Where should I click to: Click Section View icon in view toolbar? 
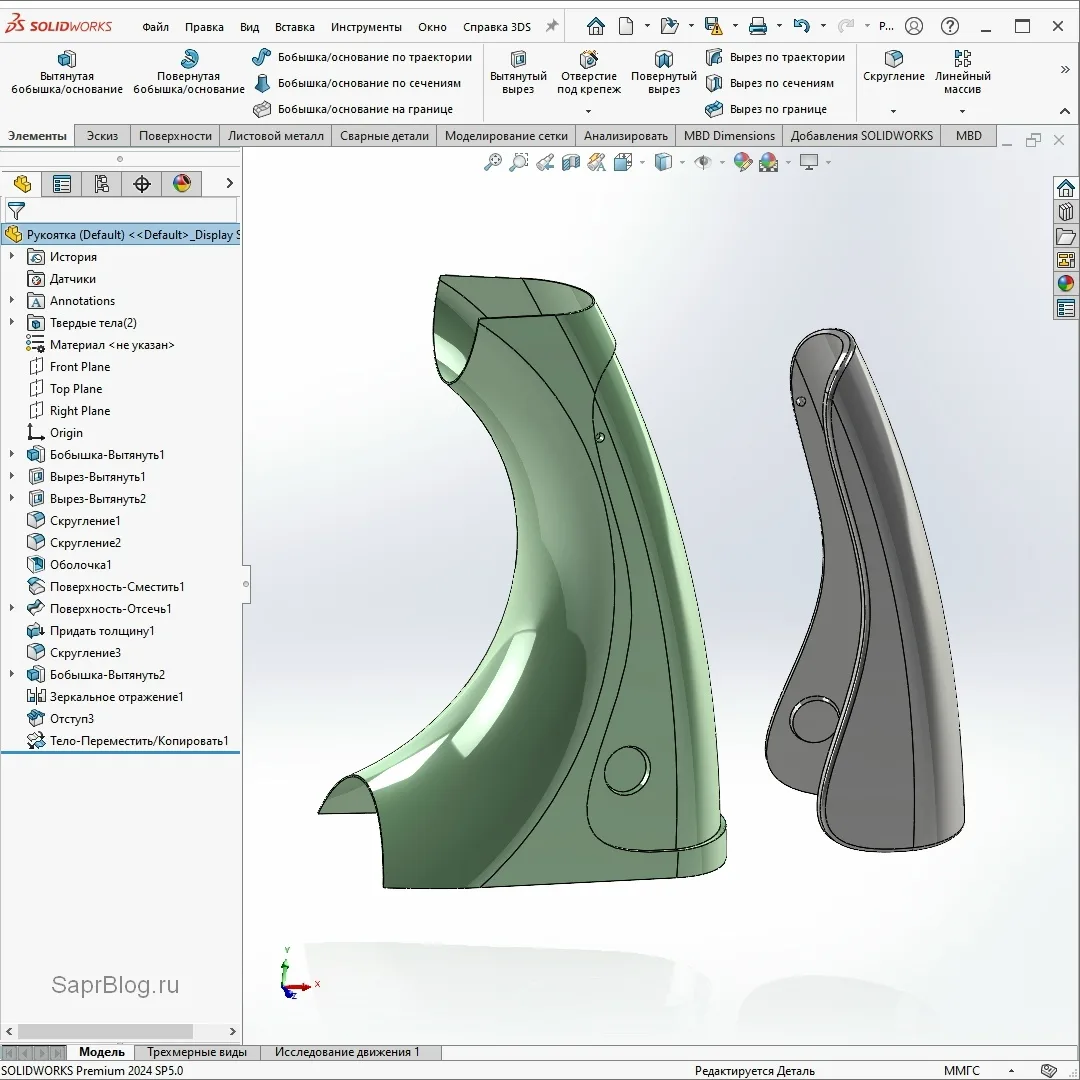[x=570, y=163]
